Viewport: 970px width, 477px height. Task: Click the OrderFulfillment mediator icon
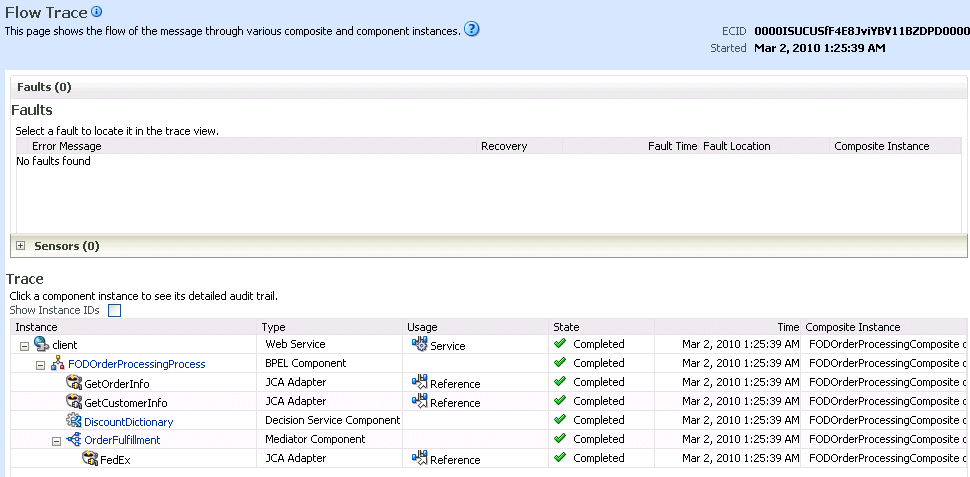(74, 440)
